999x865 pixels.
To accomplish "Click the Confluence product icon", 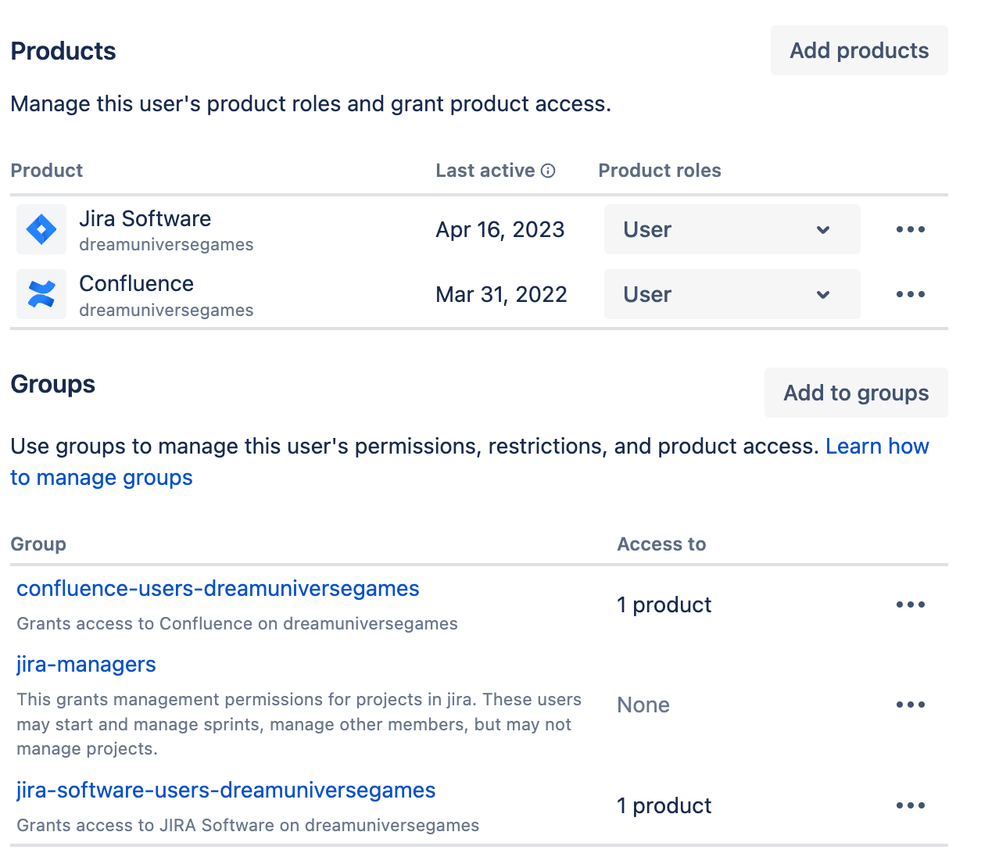I will [x=41, y=294].
